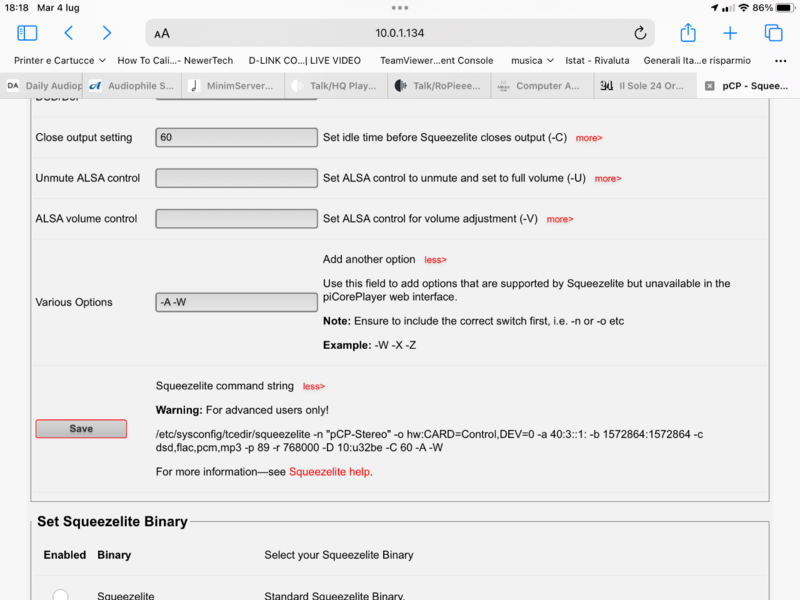Navigate back with the back arrow

tap(68, 33)
